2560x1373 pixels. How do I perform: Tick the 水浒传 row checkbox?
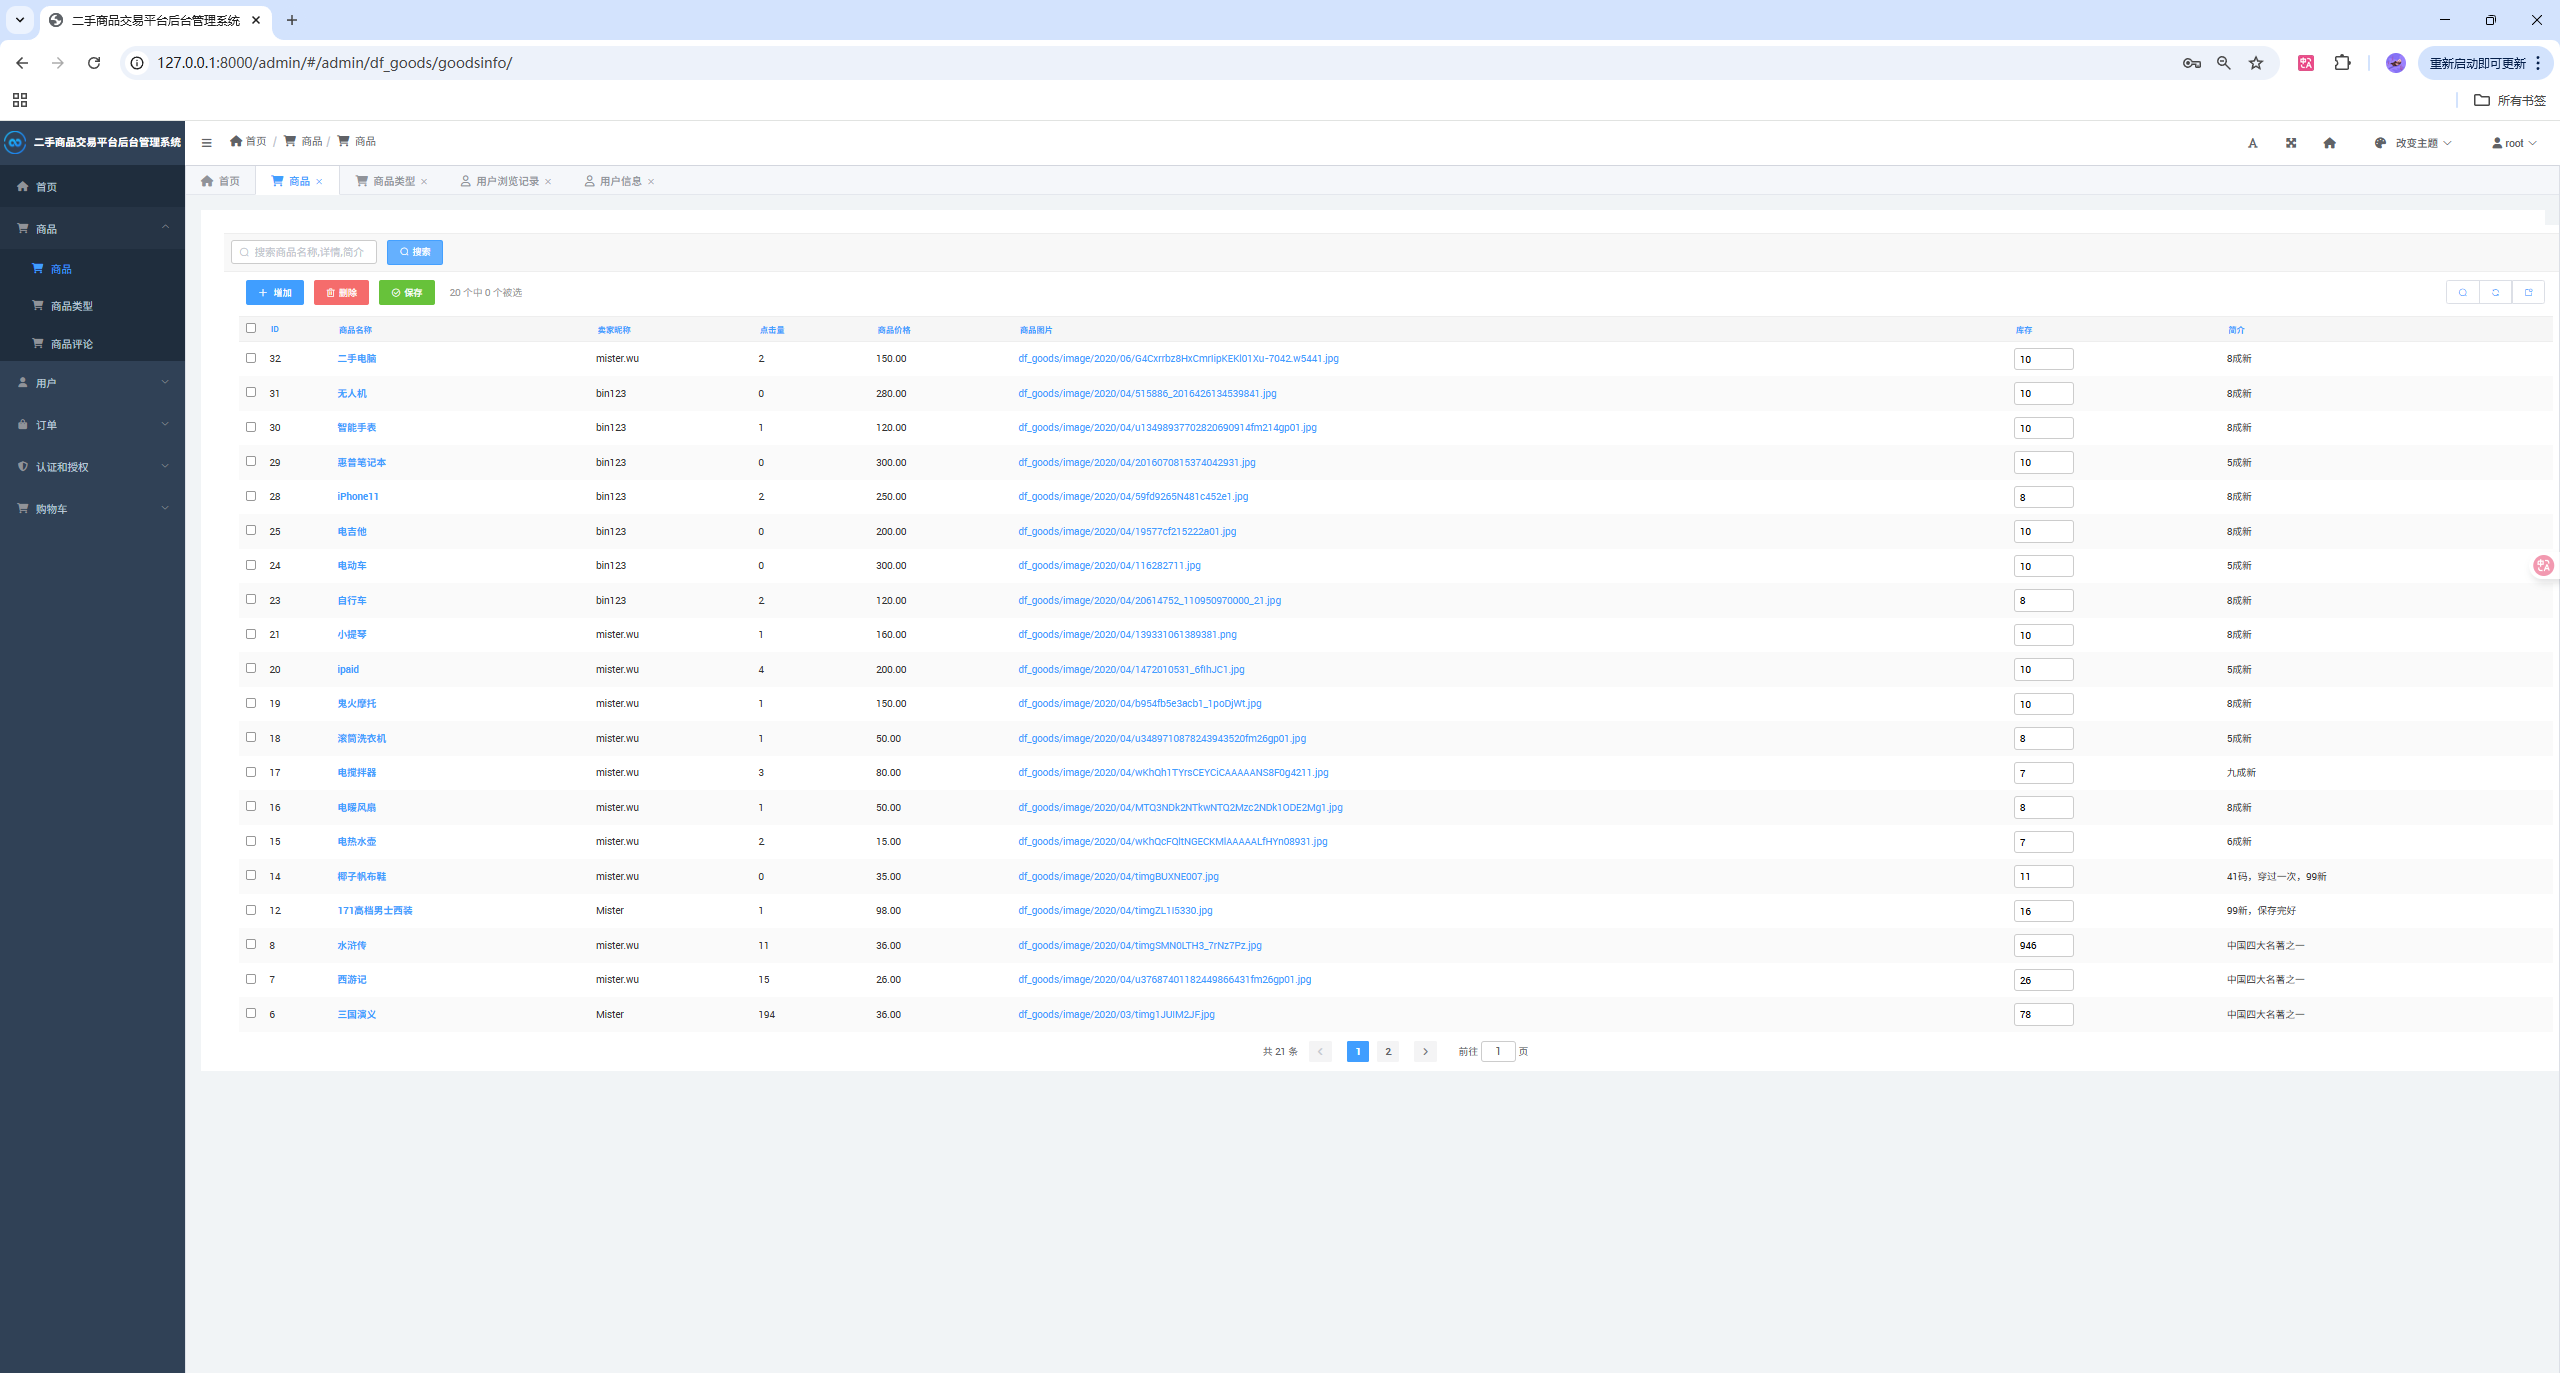click(x=251, y=944)
